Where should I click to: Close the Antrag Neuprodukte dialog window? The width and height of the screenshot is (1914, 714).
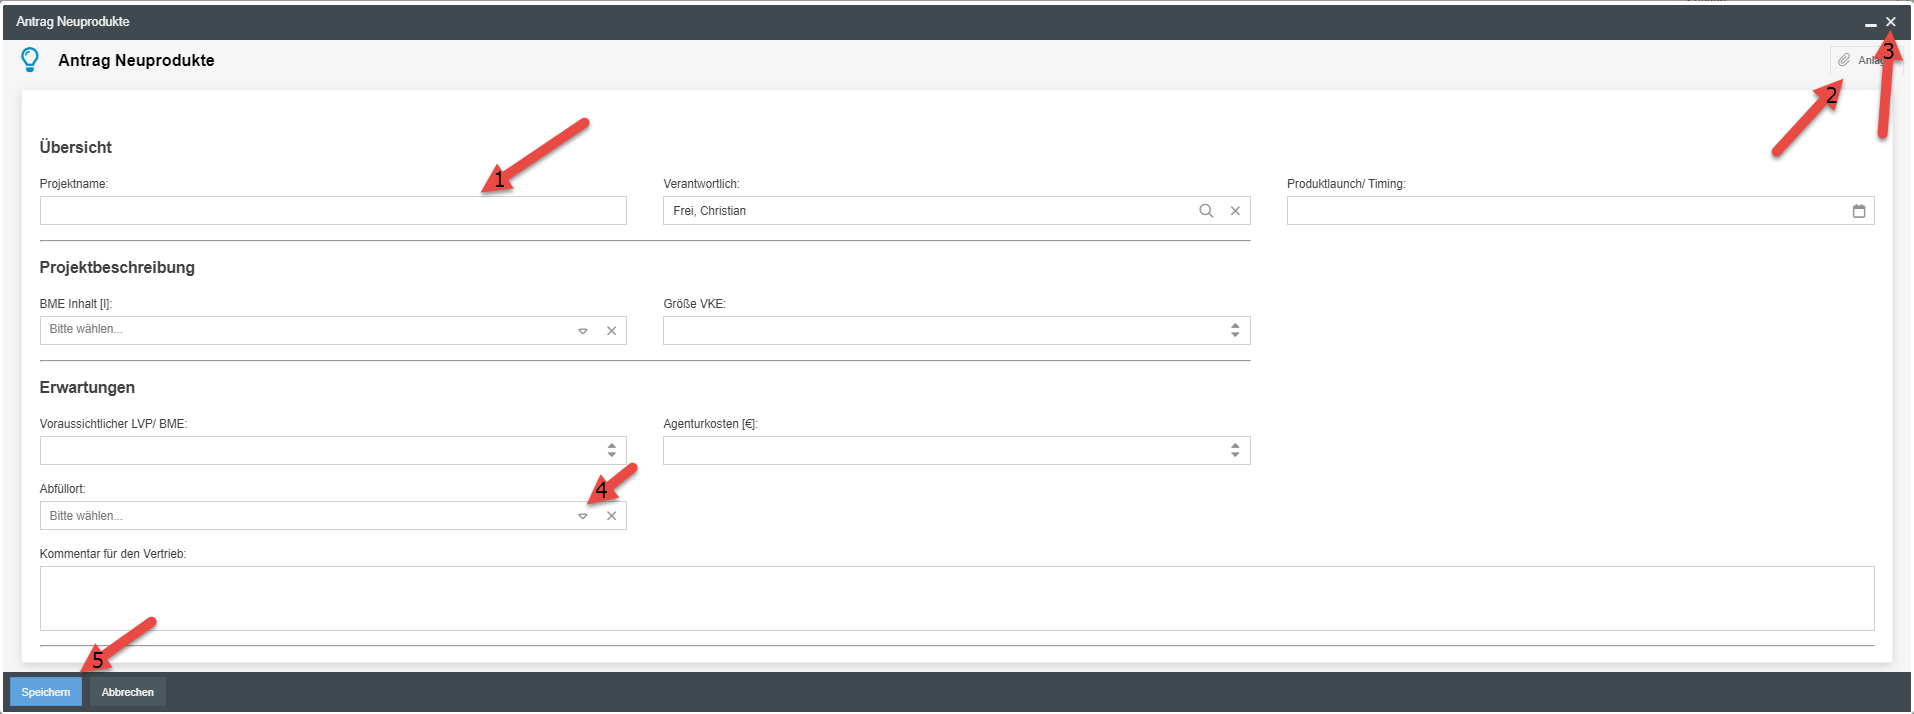1890,22
